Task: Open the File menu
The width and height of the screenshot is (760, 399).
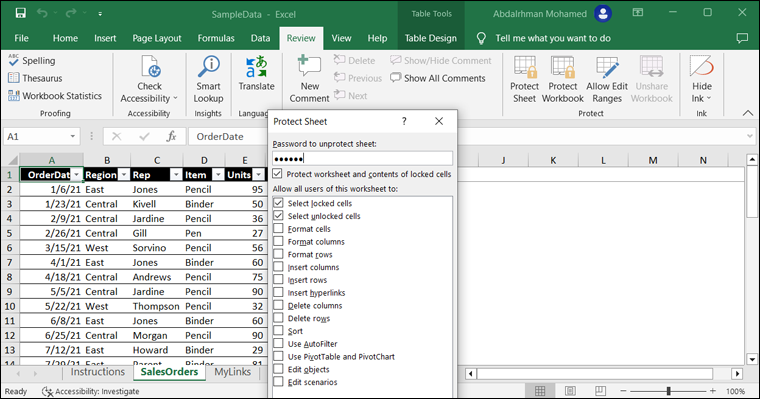Action: click(21, 38)
